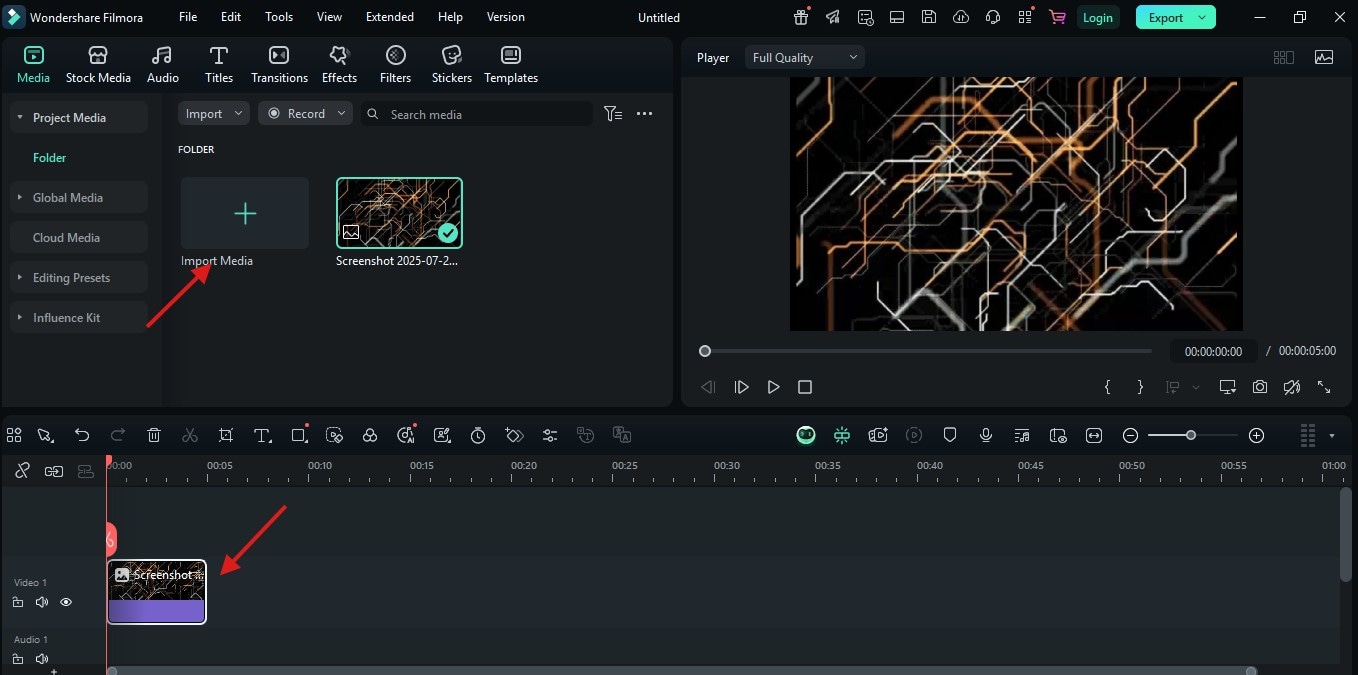This screenshot has width=1358, height=675.
Task: Go to the Transitions tab
Action: click(x=279, y=65)
